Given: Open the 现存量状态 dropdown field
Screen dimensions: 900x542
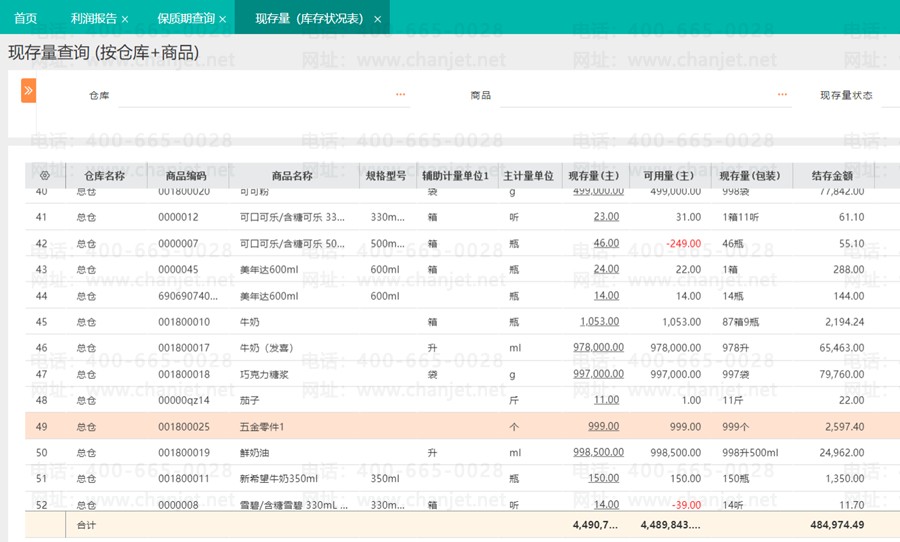Looking at the screenshot, I should 890,96.
